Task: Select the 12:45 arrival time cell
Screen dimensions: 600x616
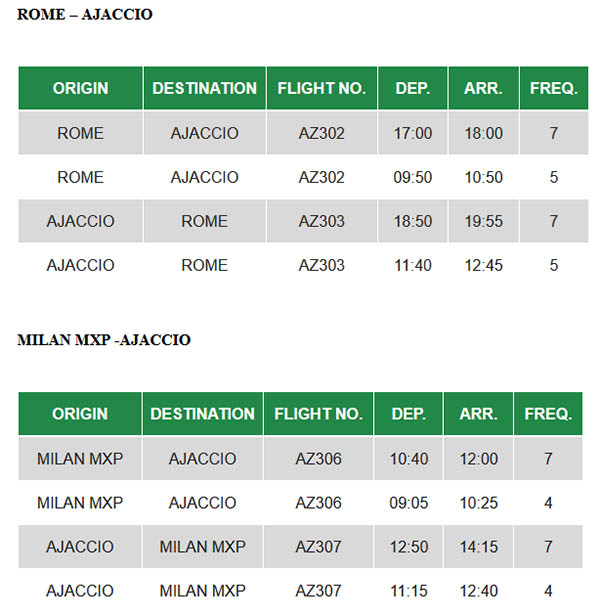Action: click(x=483, y=265)
